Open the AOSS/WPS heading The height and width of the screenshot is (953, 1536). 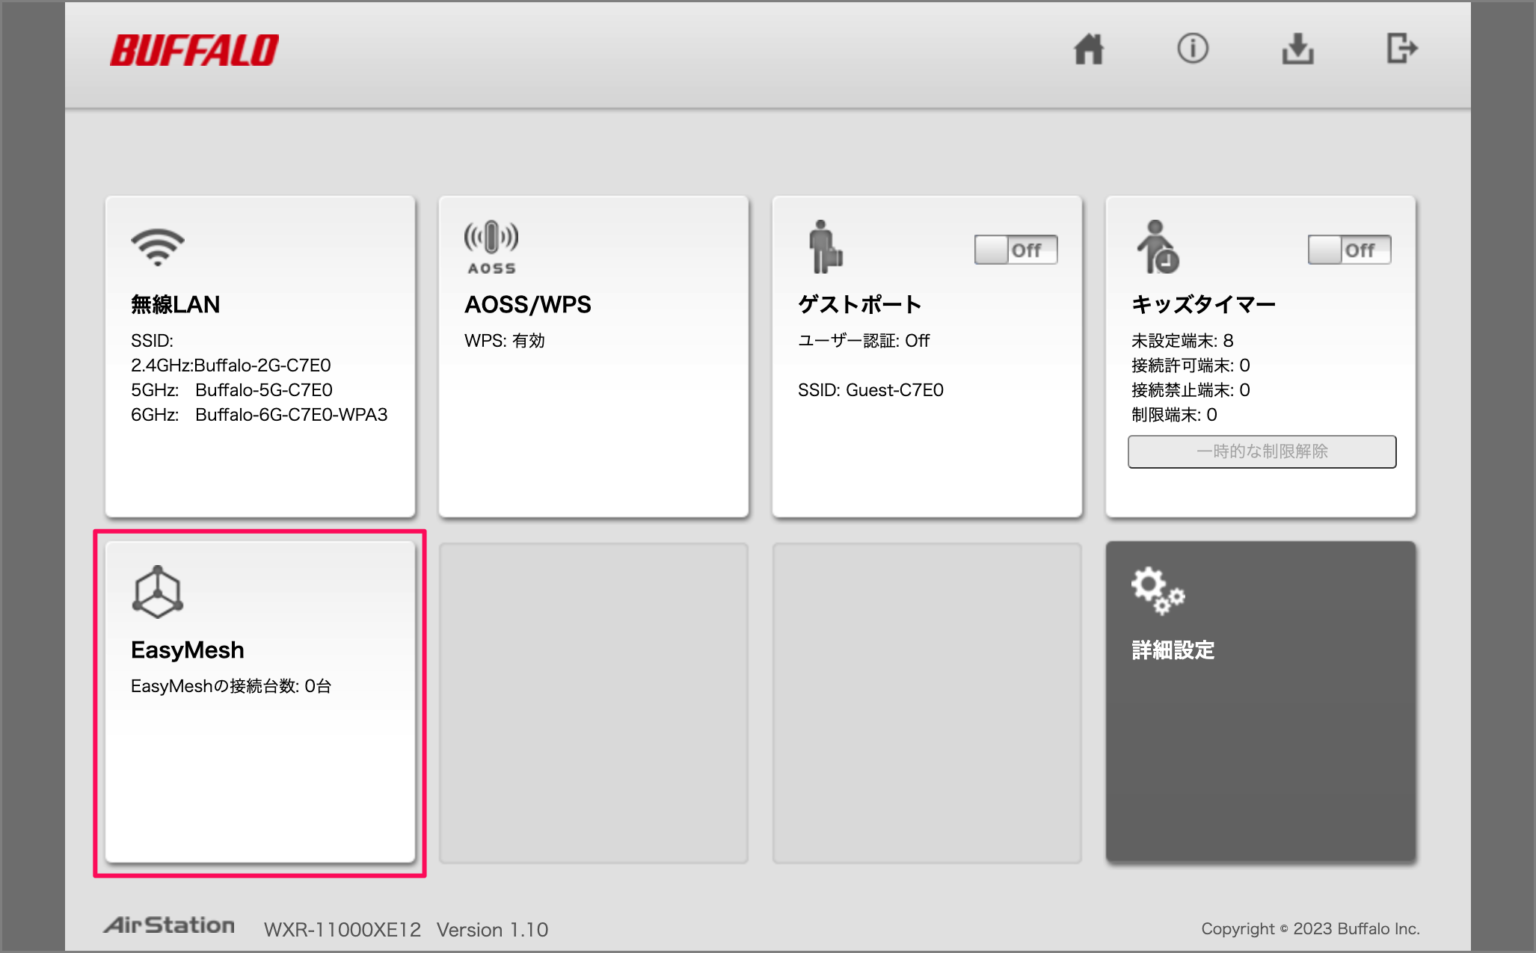point(527,305)
